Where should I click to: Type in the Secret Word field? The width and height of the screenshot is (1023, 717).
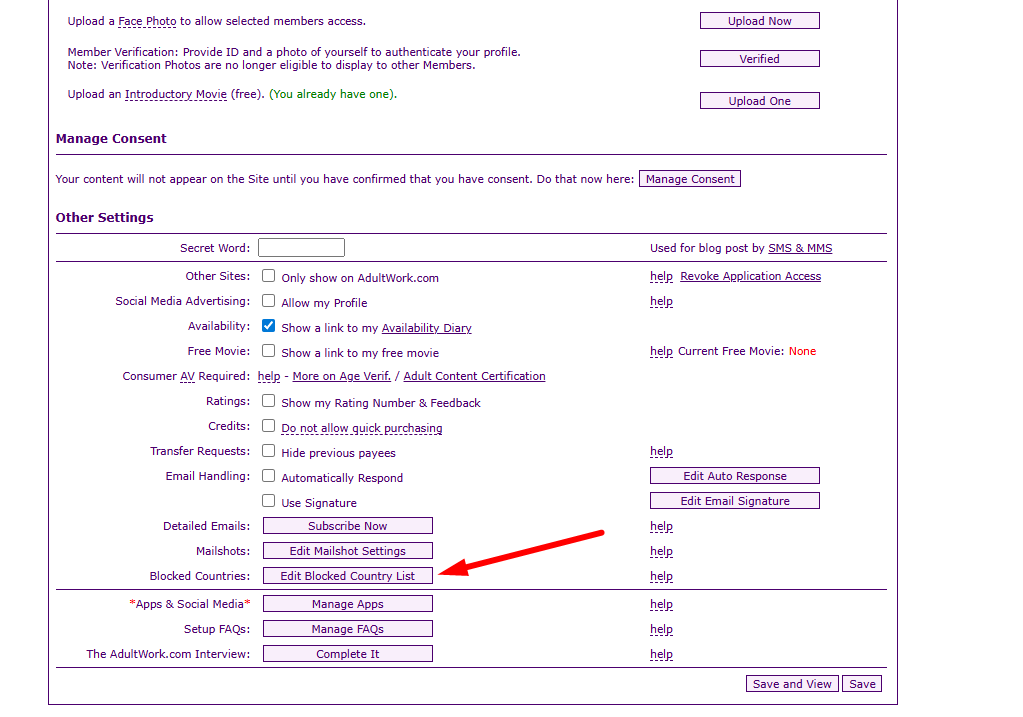click(x=301, y=248)
